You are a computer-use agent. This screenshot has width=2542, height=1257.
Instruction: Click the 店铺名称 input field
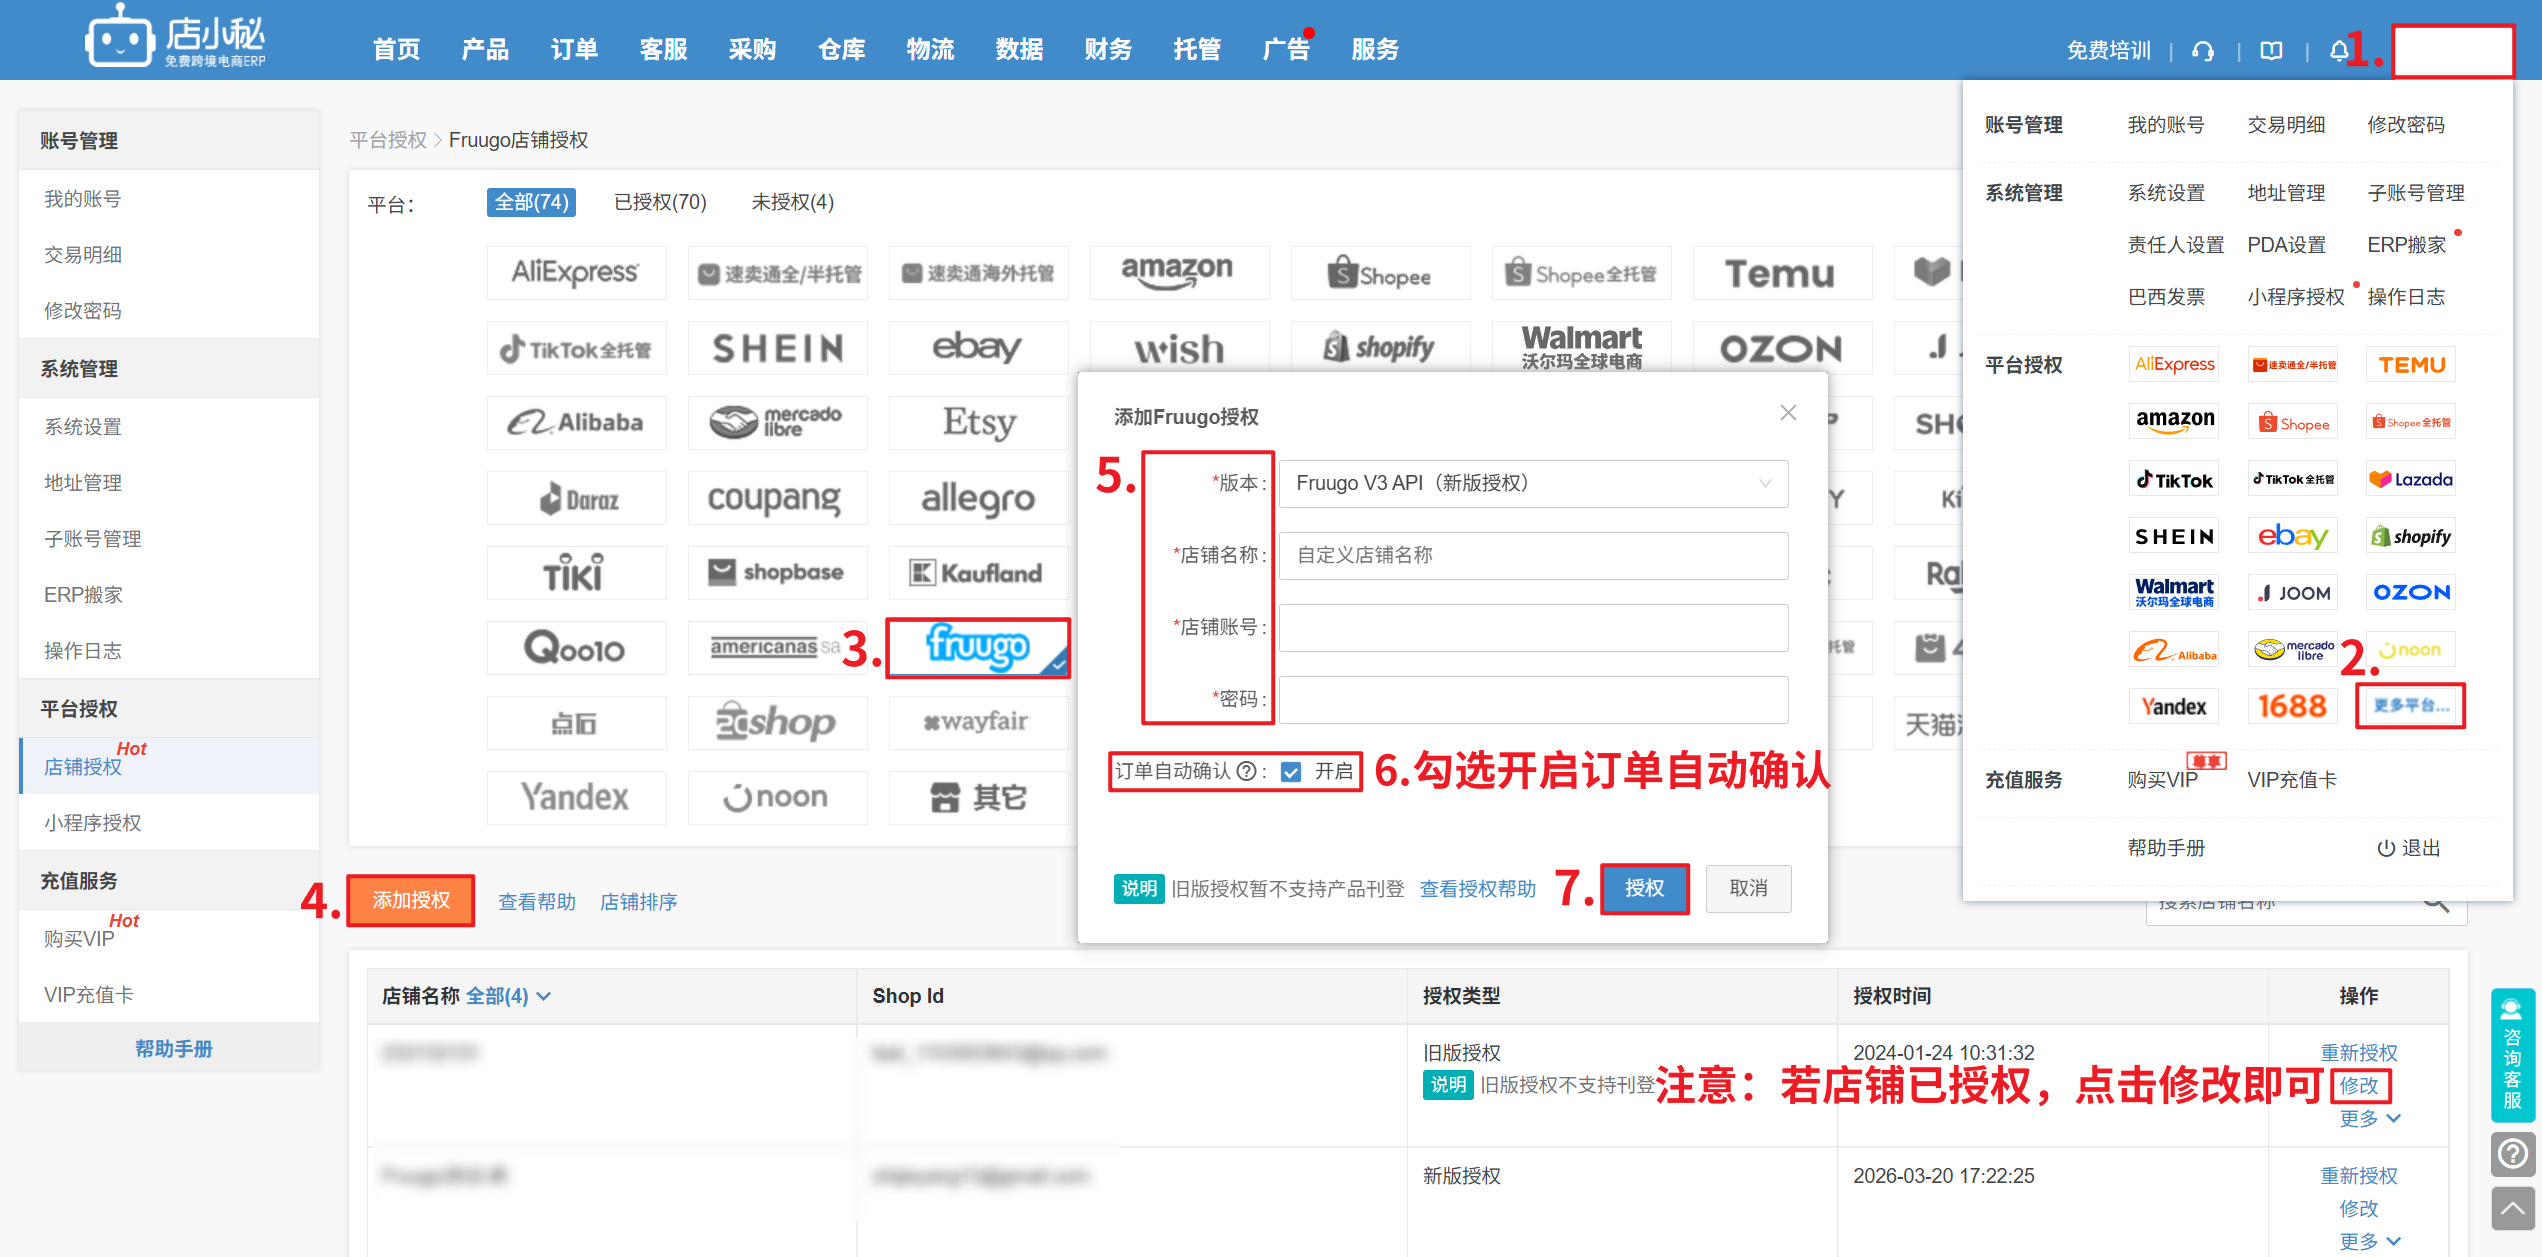pos(1533,555)
